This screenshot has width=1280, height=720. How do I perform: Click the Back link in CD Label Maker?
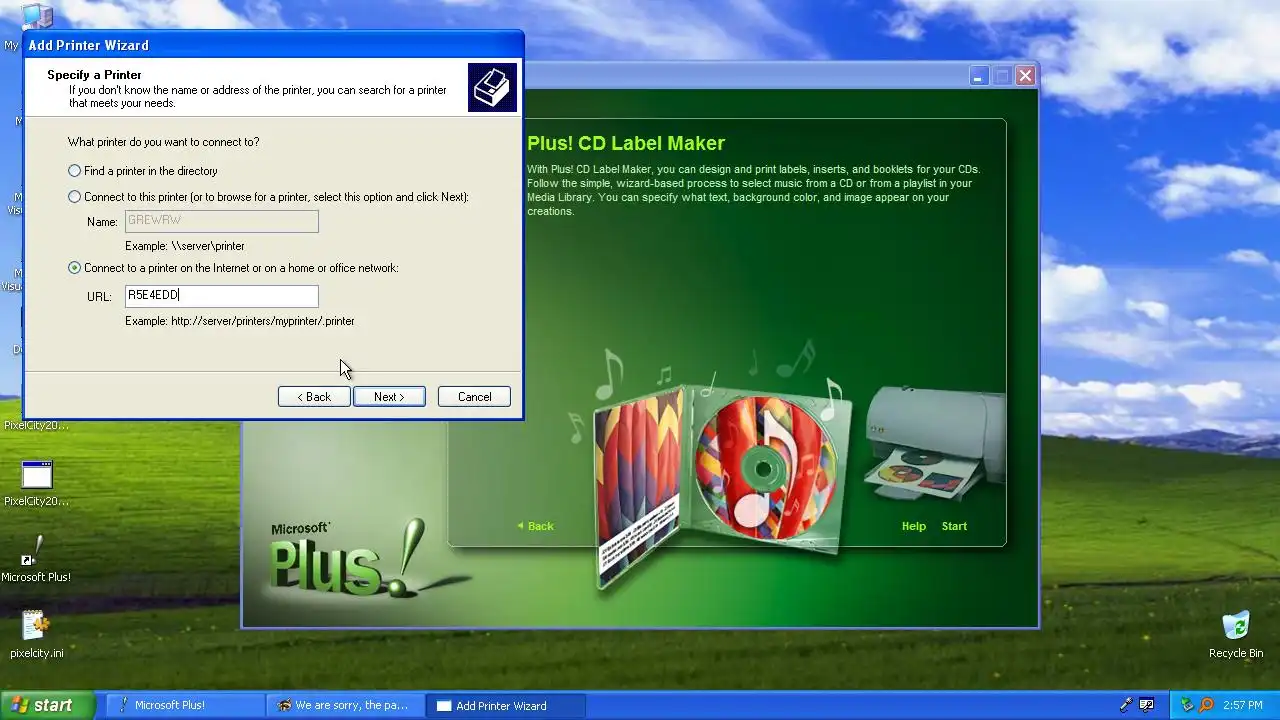535,526
